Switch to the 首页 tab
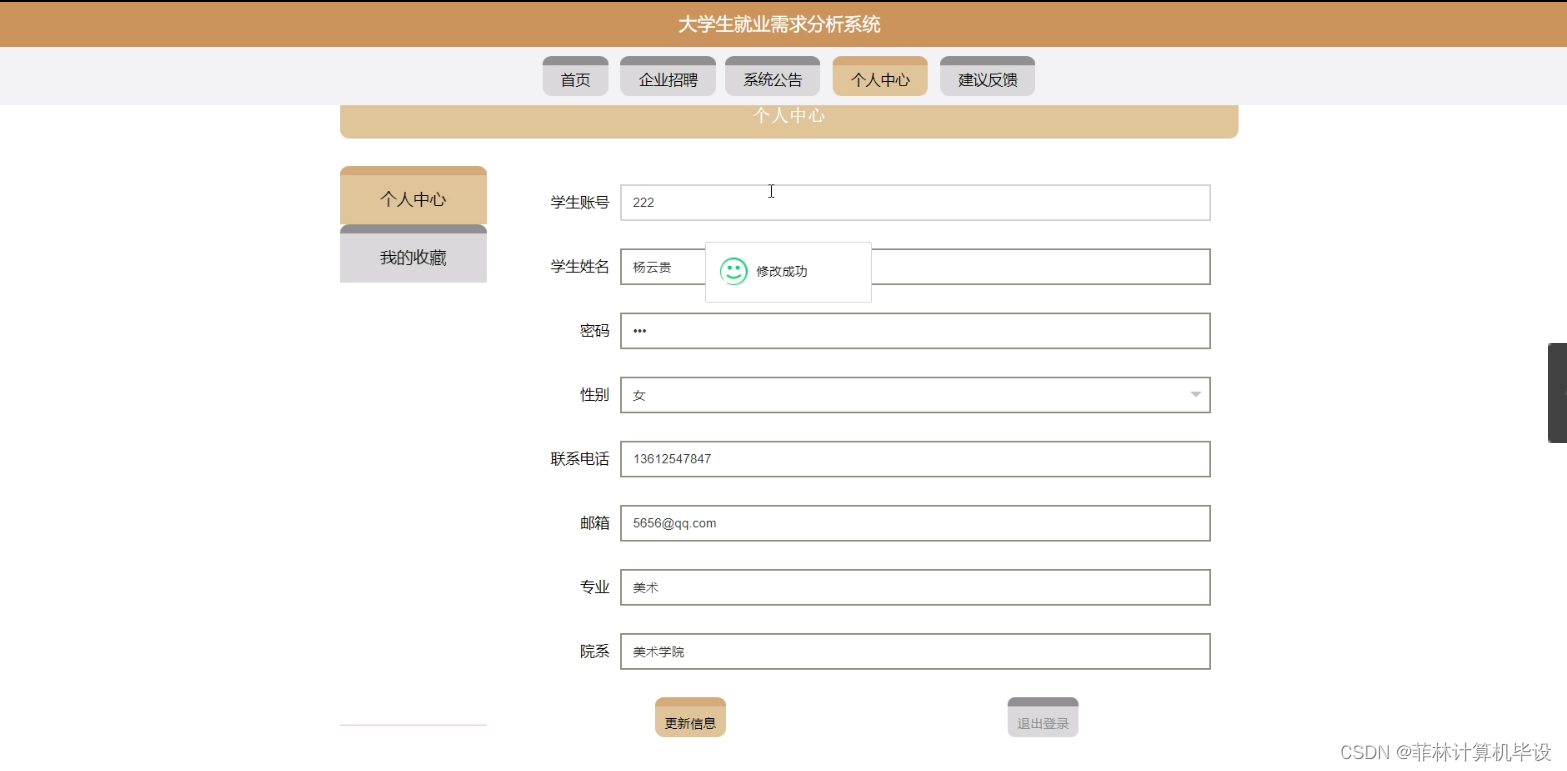The height and width of the screenshot is (771, 1567). tap(575, 79)
